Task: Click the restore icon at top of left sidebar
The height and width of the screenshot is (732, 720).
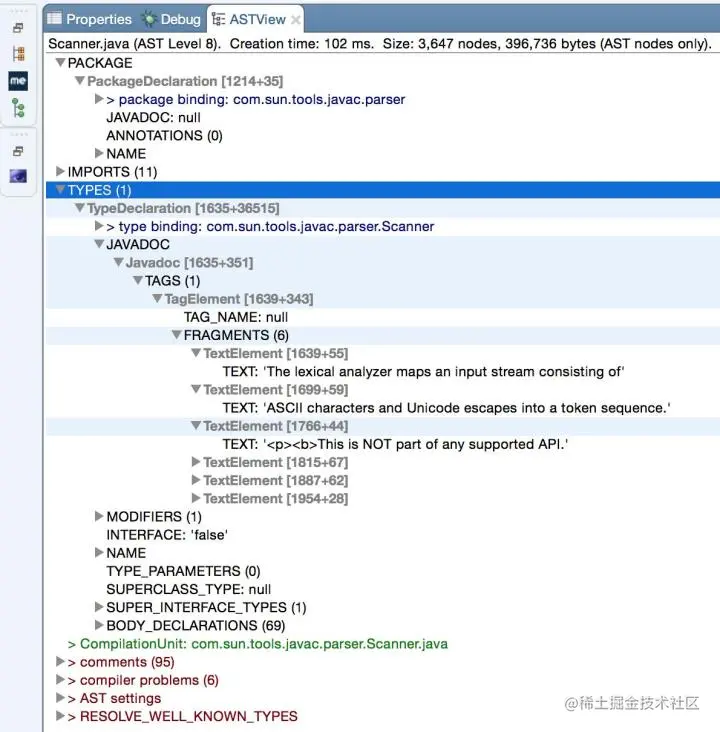Action: point(18,28)
